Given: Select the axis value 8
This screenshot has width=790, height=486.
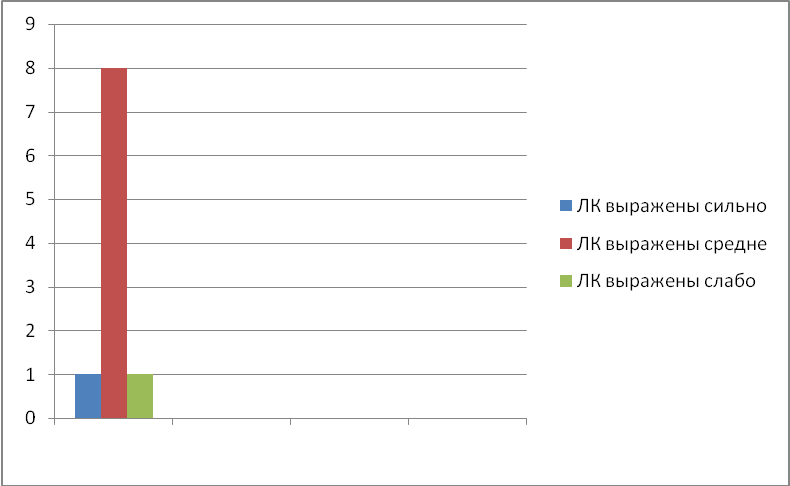Looking at the screenshot, I should pos(30,68).
